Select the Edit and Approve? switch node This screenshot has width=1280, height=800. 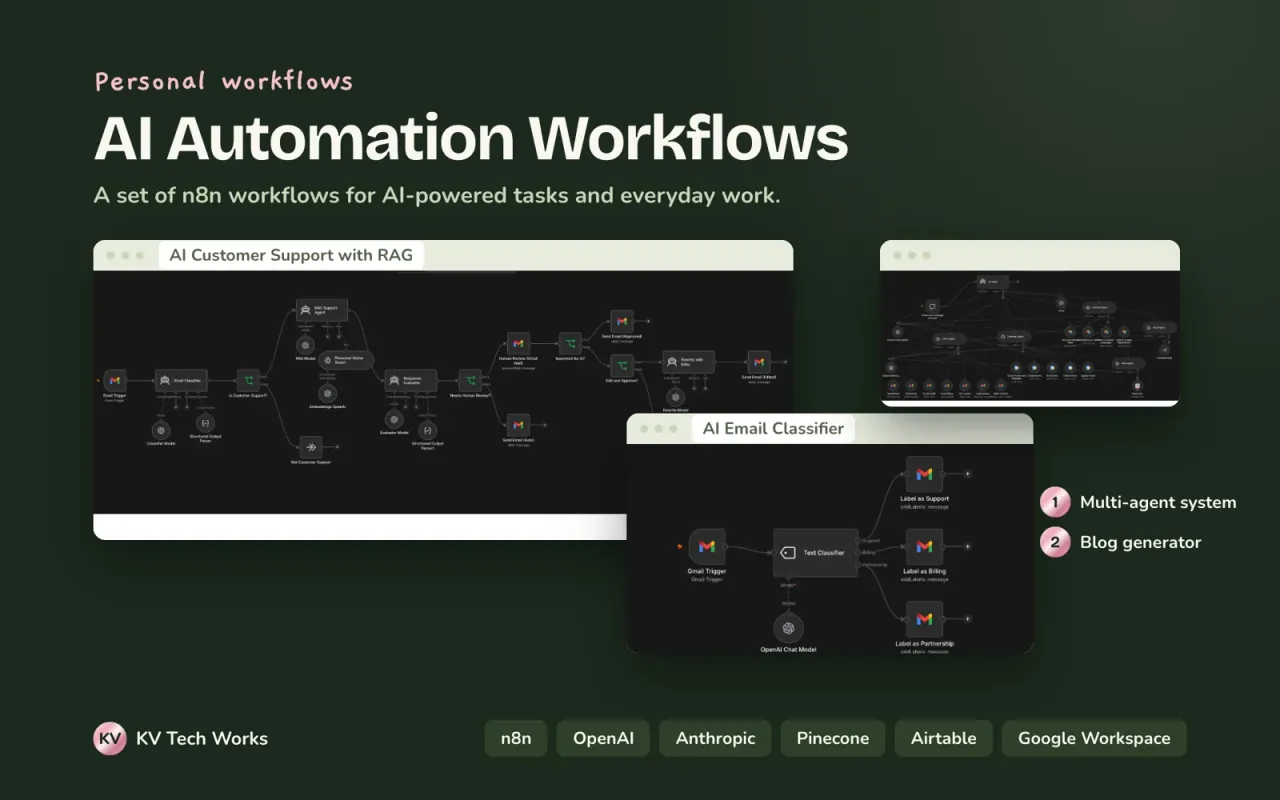coord(622,367)
